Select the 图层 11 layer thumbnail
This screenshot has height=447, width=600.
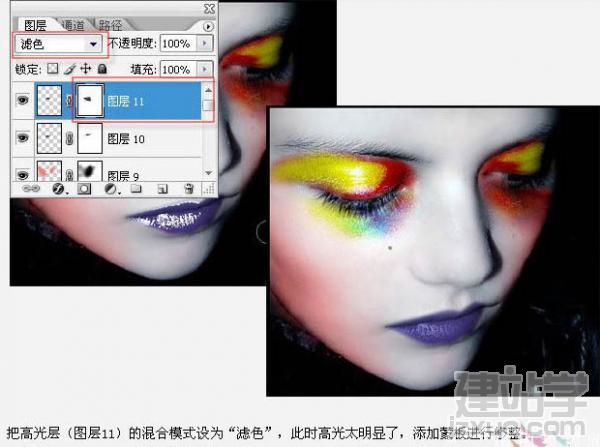[49, 101]
